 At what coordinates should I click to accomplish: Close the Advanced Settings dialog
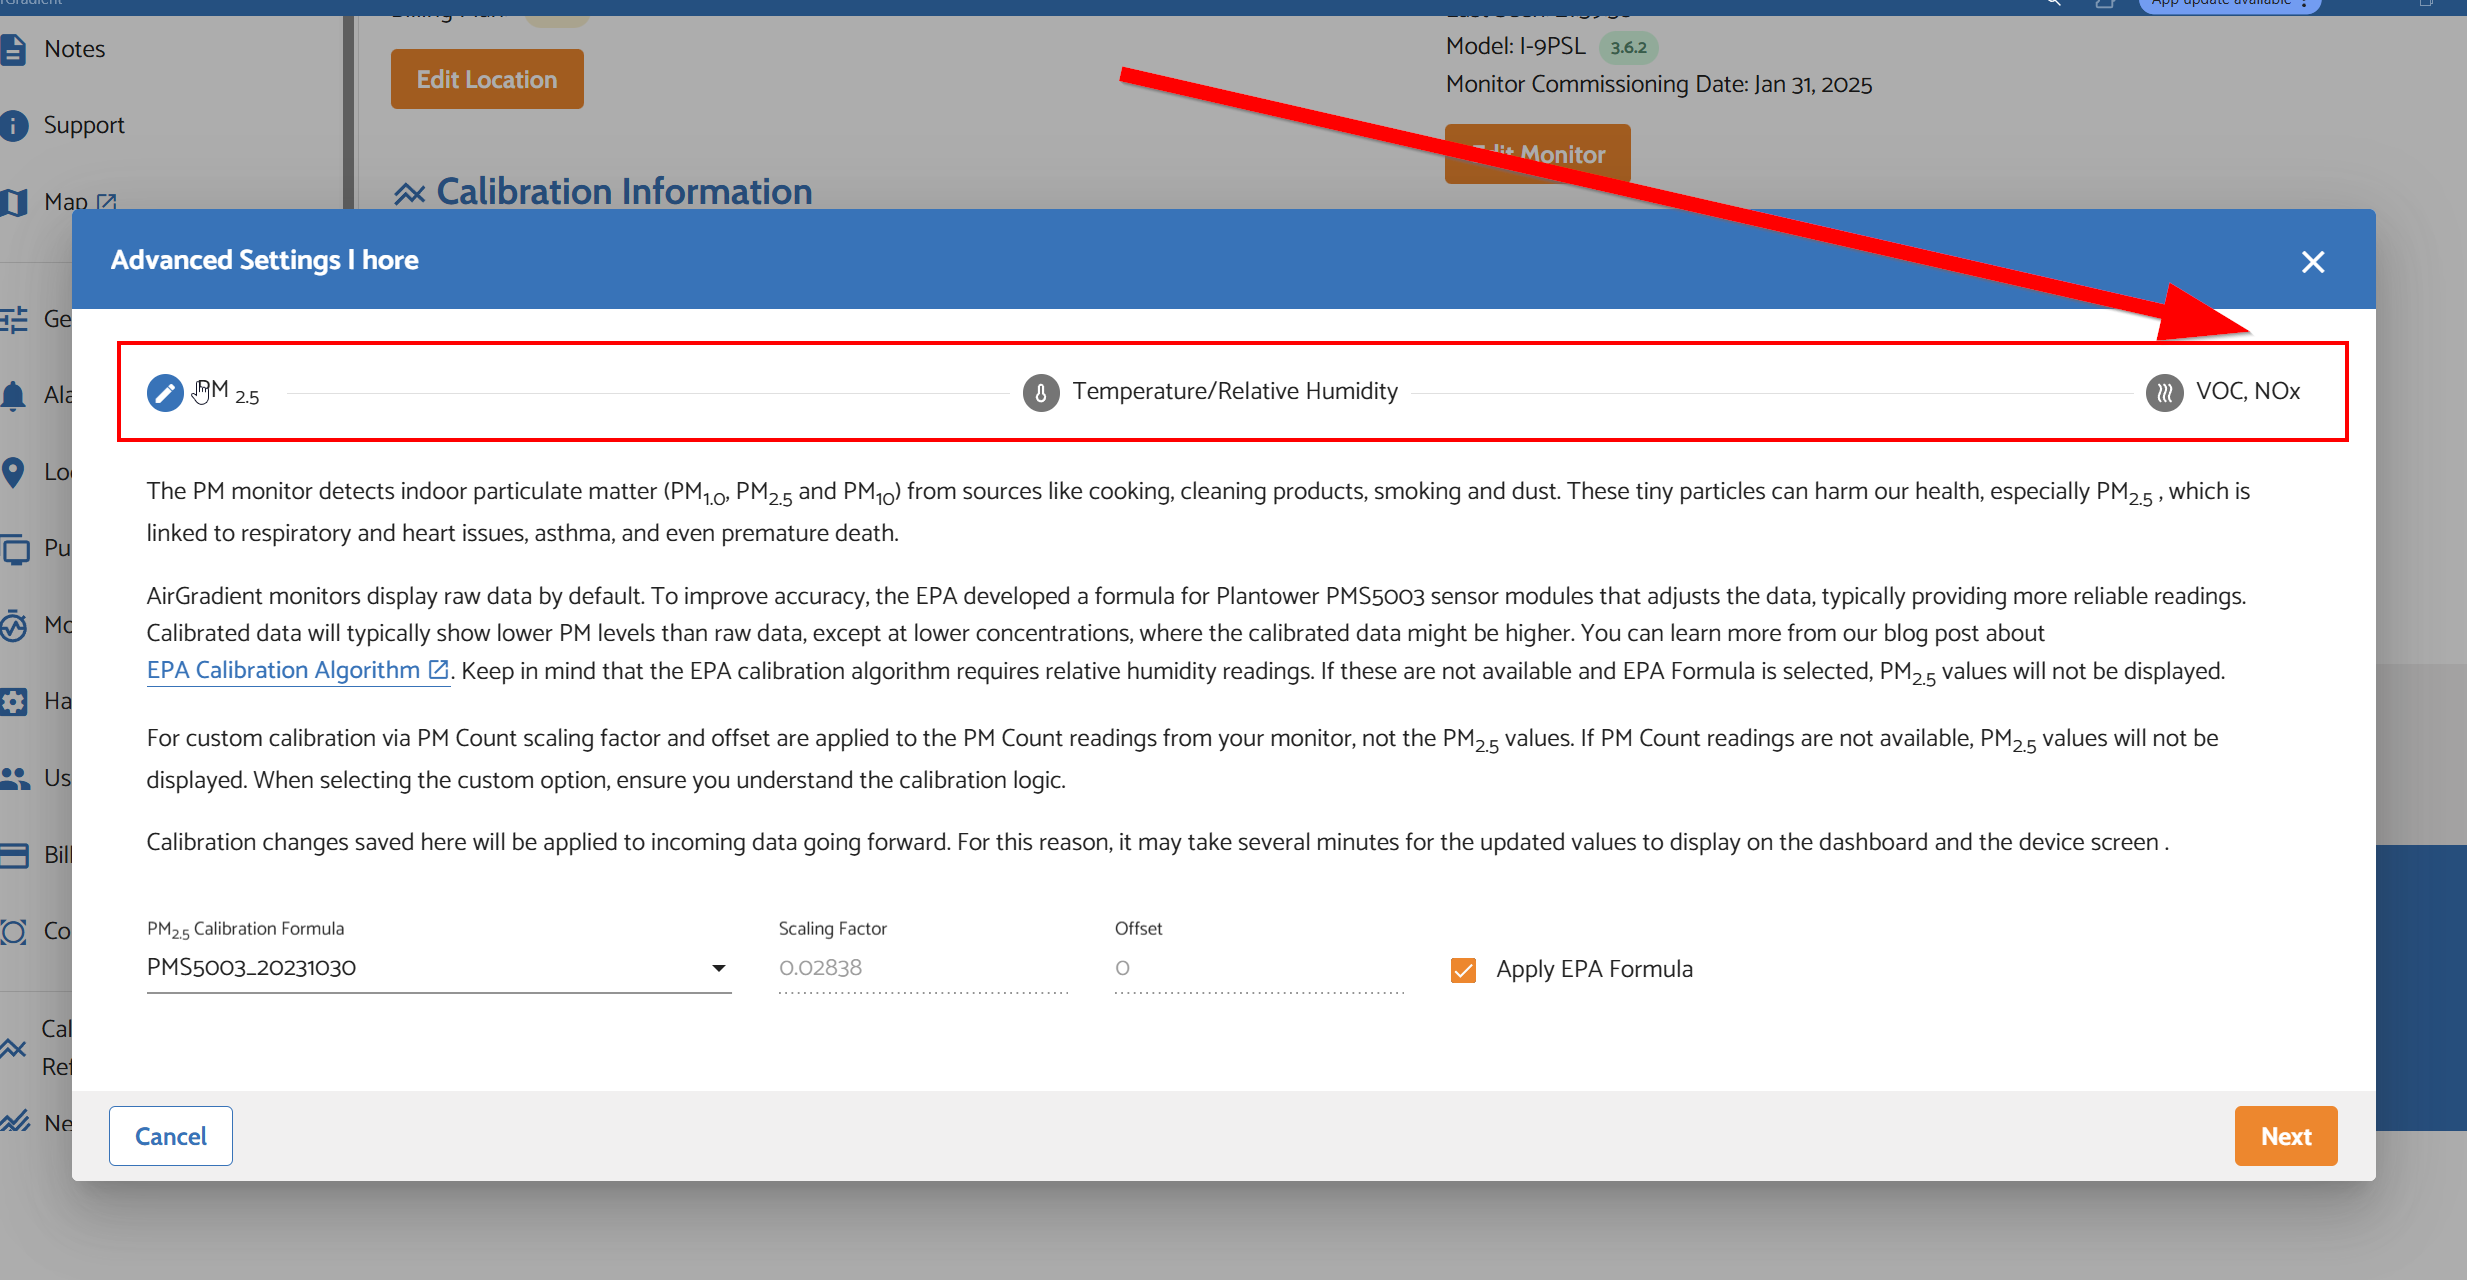pos(2312,262)
